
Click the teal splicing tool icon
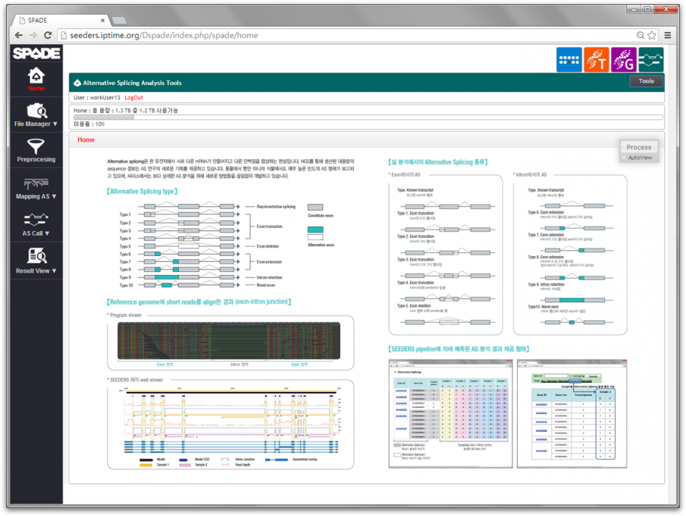pyautogui.click(x=651, y=61)
